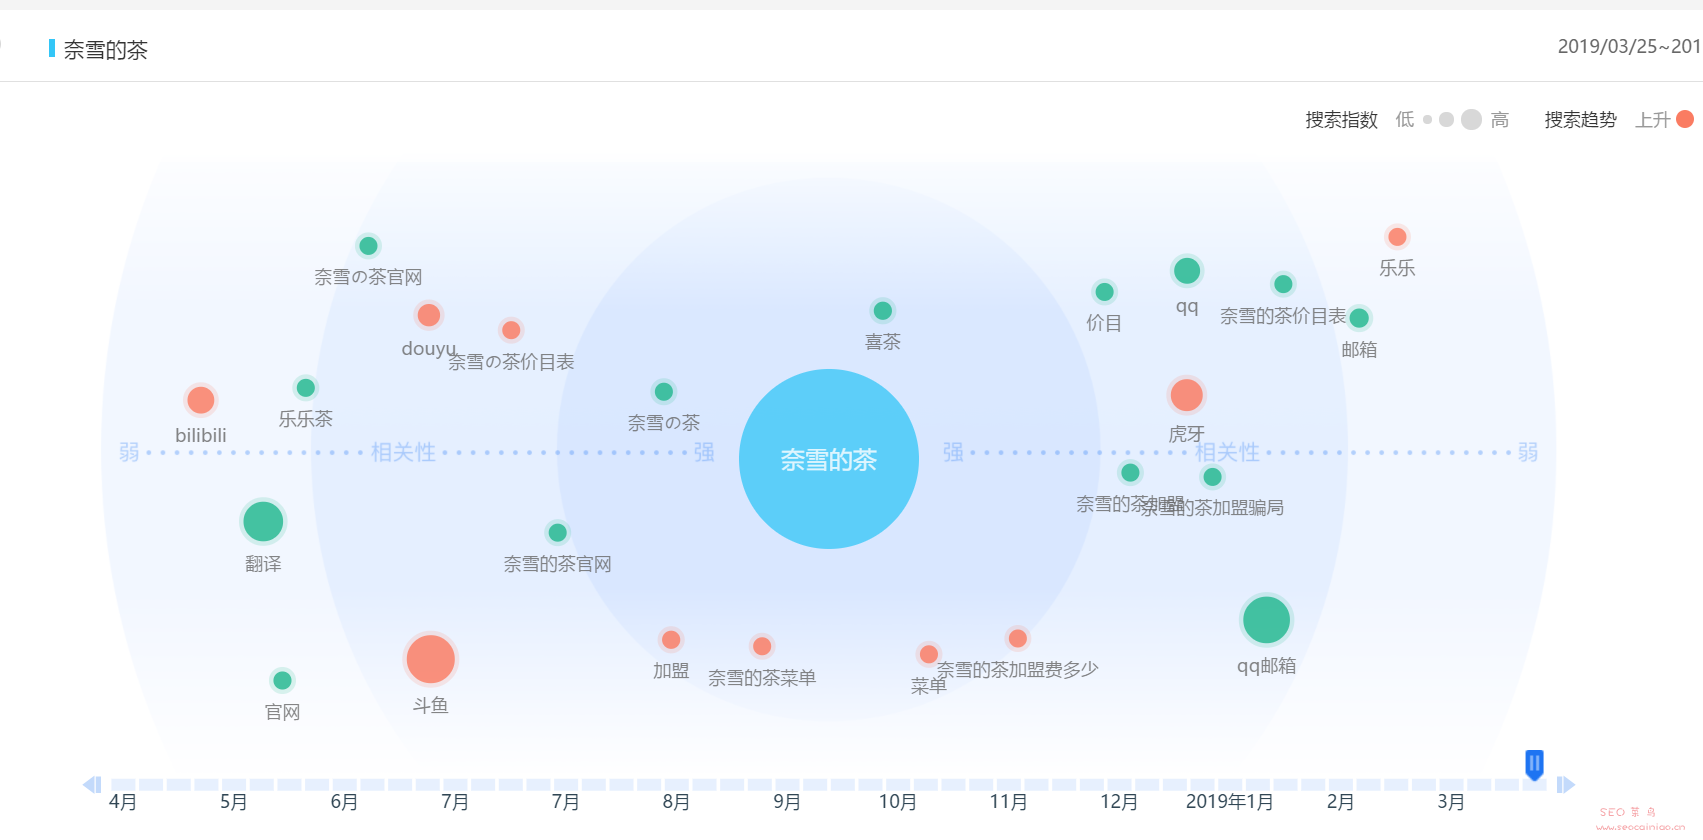The height and width of the screenshot is (840, 1703).
Task: Click the 奈雪的茶价目表 green dot
Action: 1284,284
